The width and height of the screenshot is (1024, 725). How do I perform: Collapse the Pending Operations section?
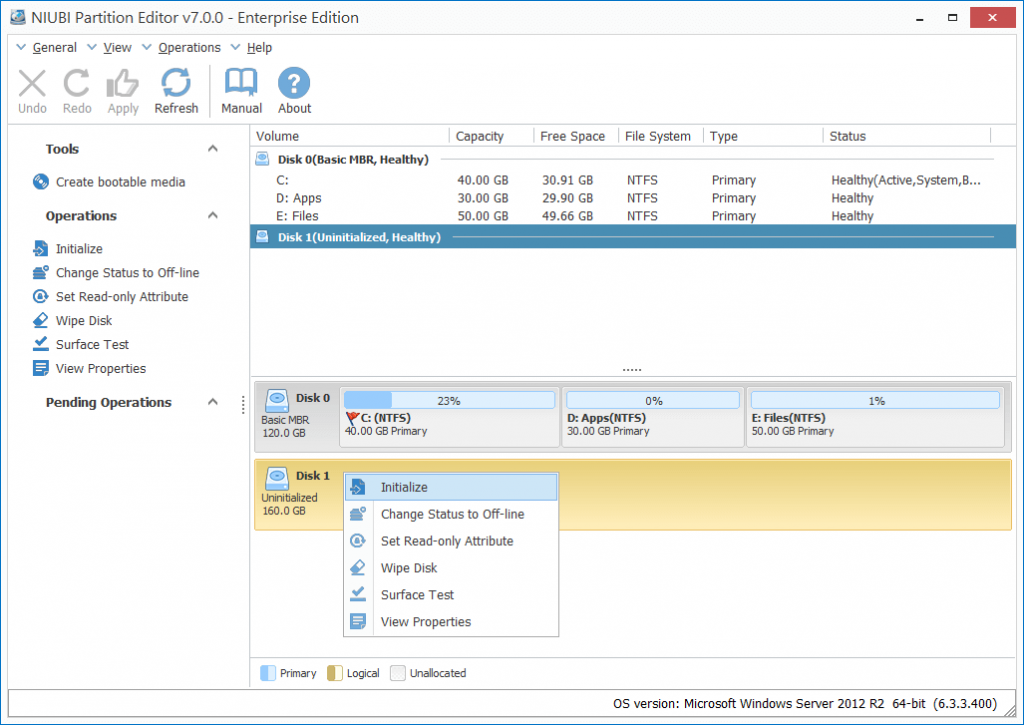(x=212, y=402)
